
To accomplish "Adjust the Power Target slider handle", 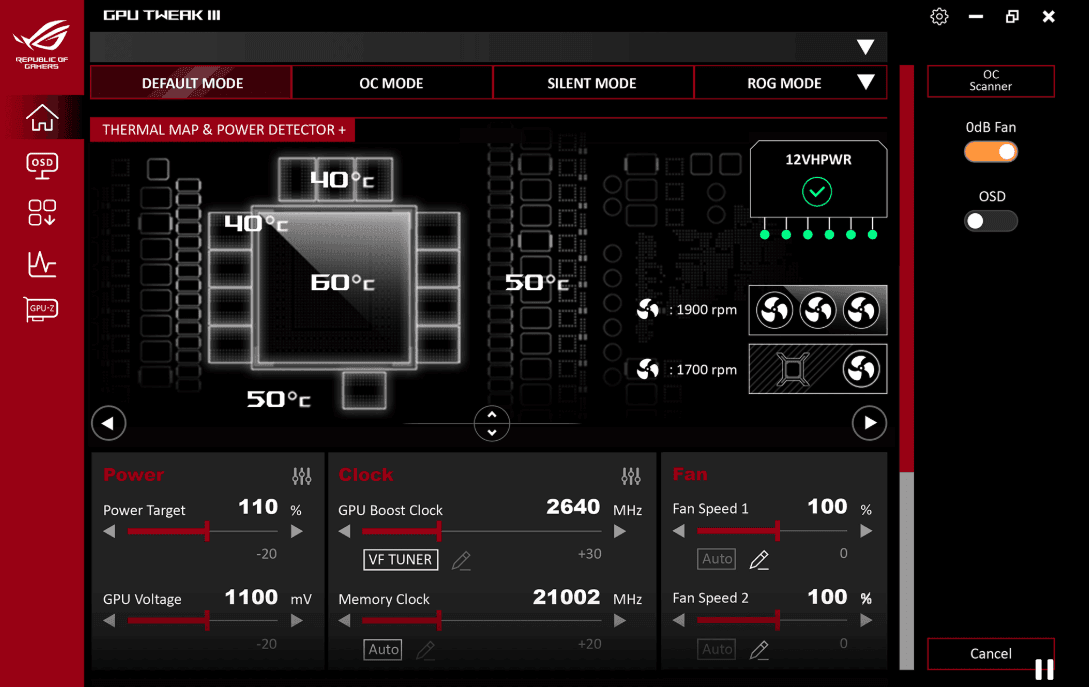I will 207,531.
